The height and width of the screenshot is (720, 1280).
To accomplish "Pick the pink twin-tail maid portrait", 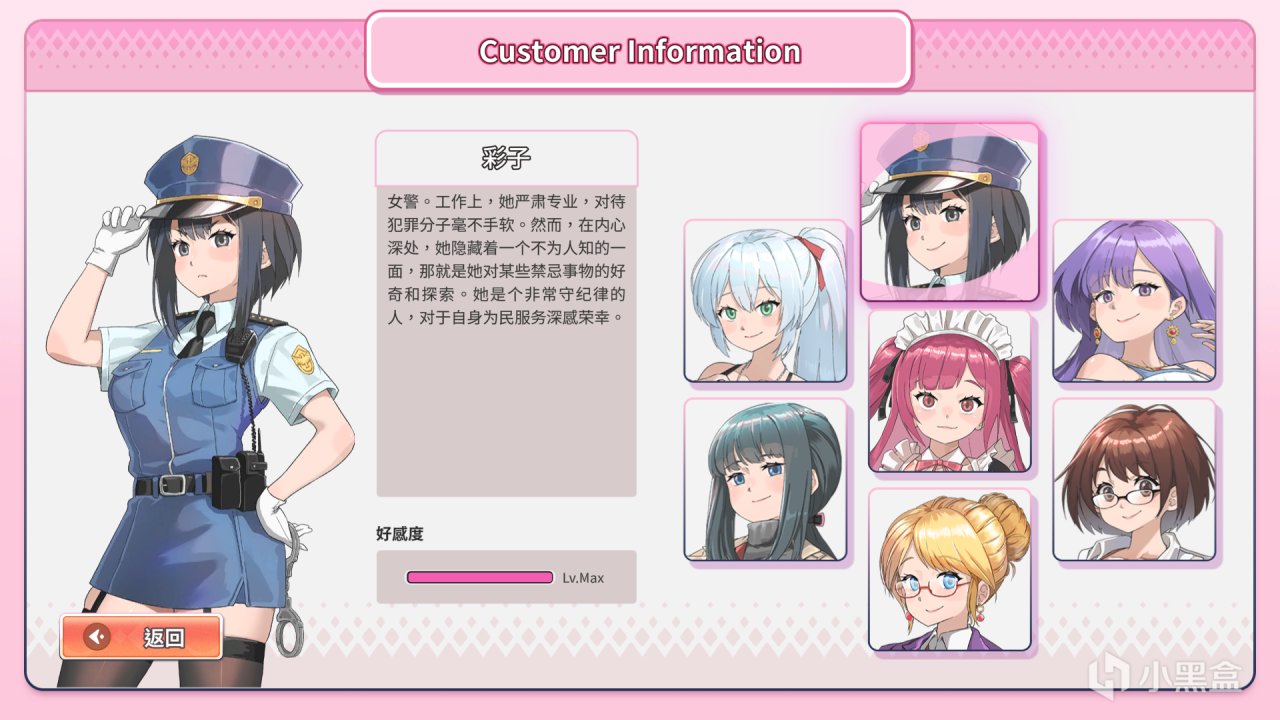I will coord(949,391).
